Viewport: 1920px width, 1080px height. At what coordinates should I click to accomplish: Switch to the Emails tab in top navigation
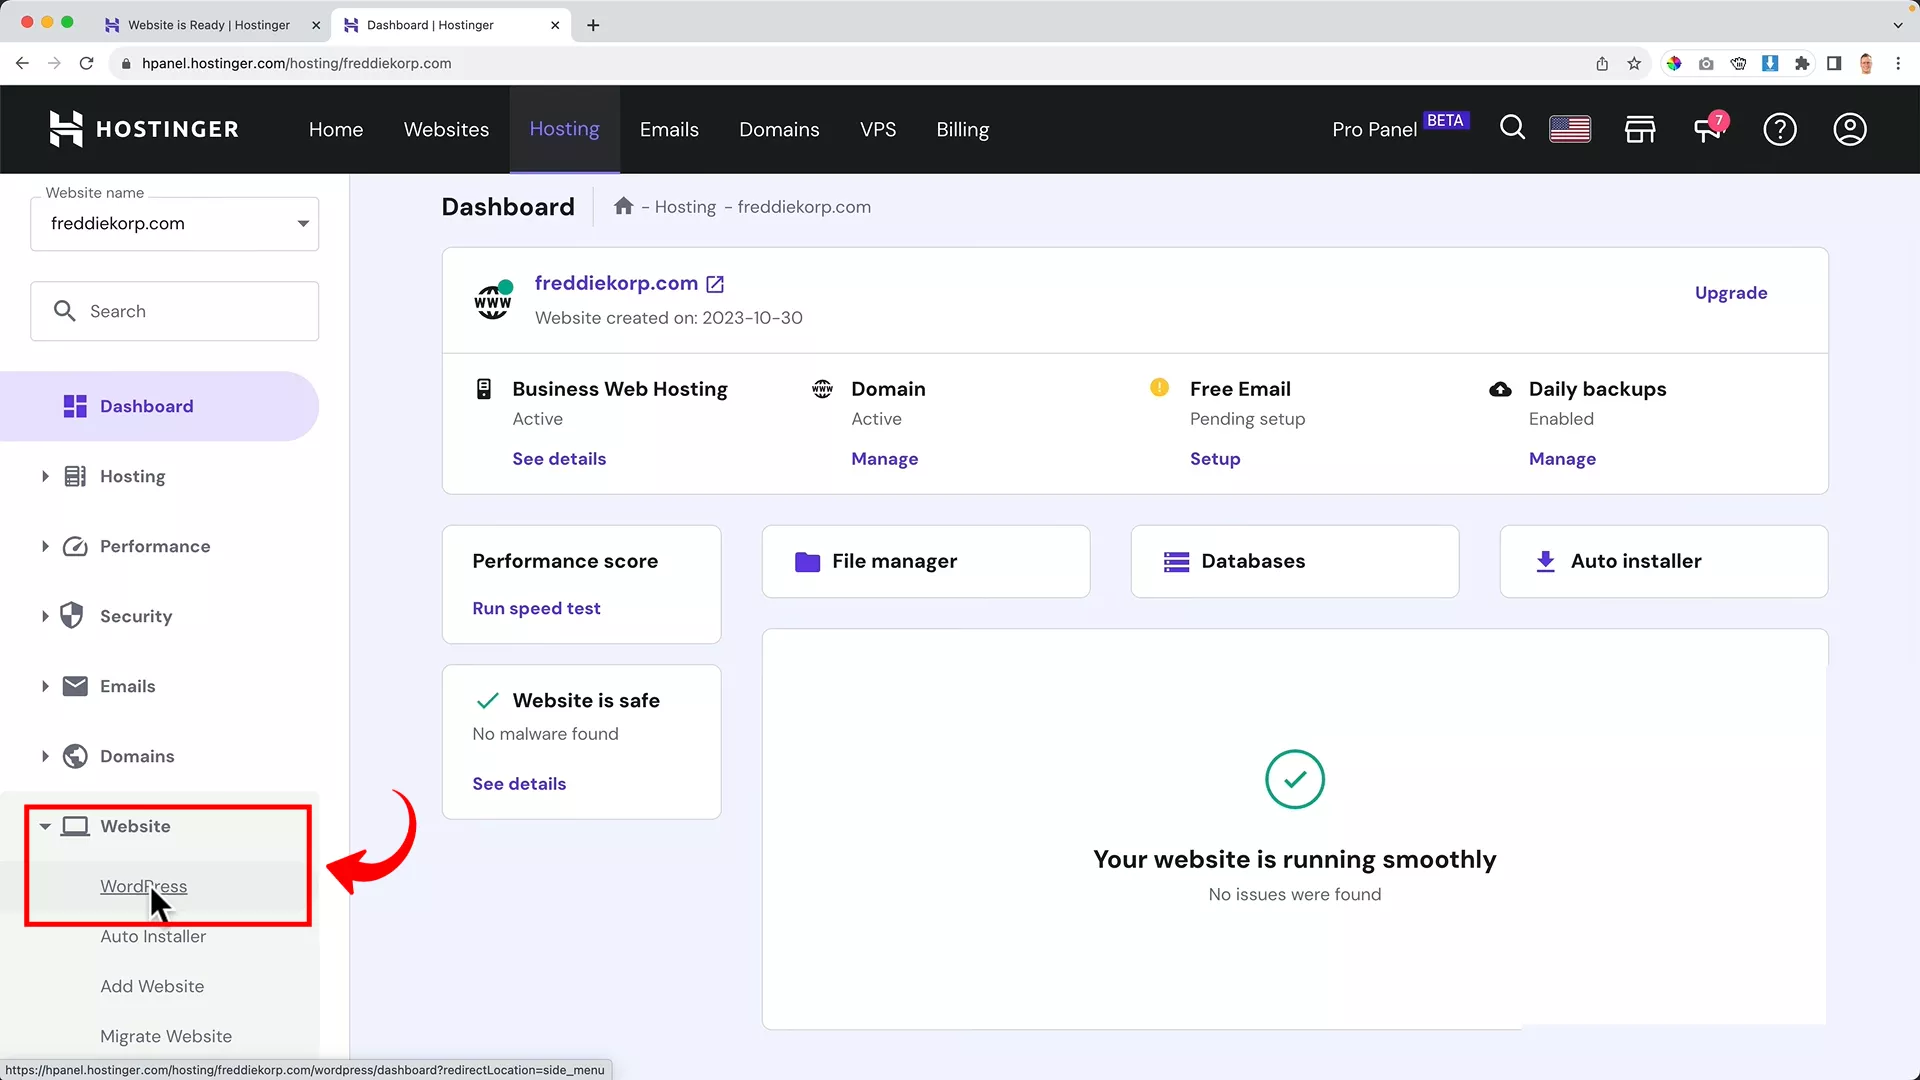(669, 129)
